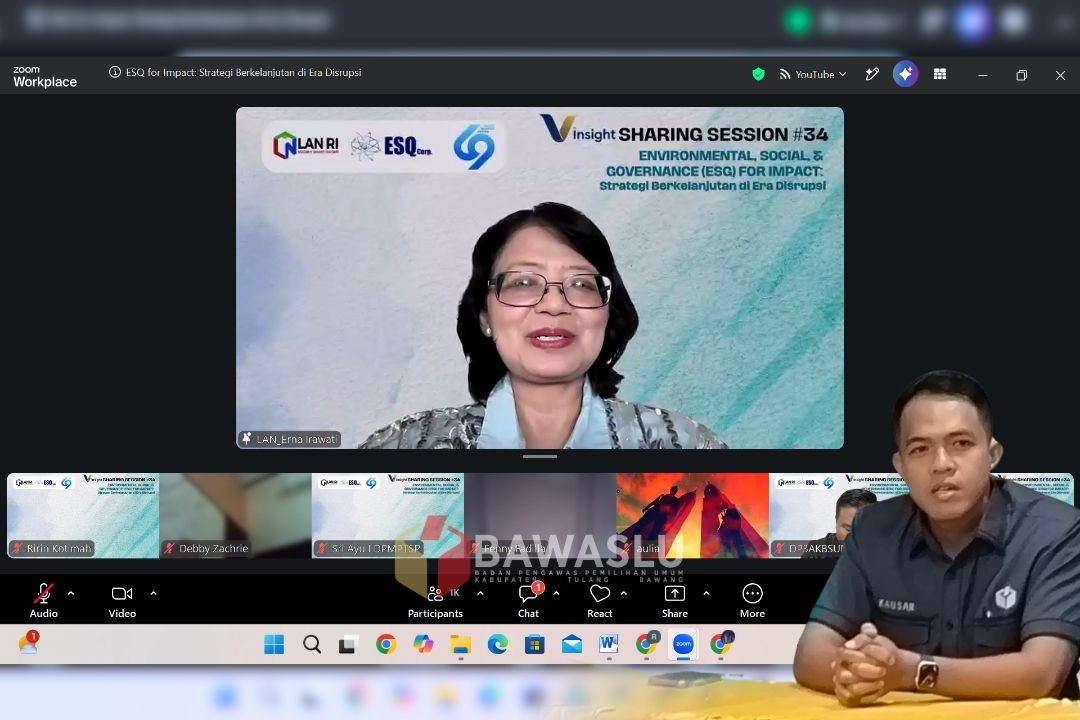
Task: Open the React emoji menu
Action: [600, 600]
